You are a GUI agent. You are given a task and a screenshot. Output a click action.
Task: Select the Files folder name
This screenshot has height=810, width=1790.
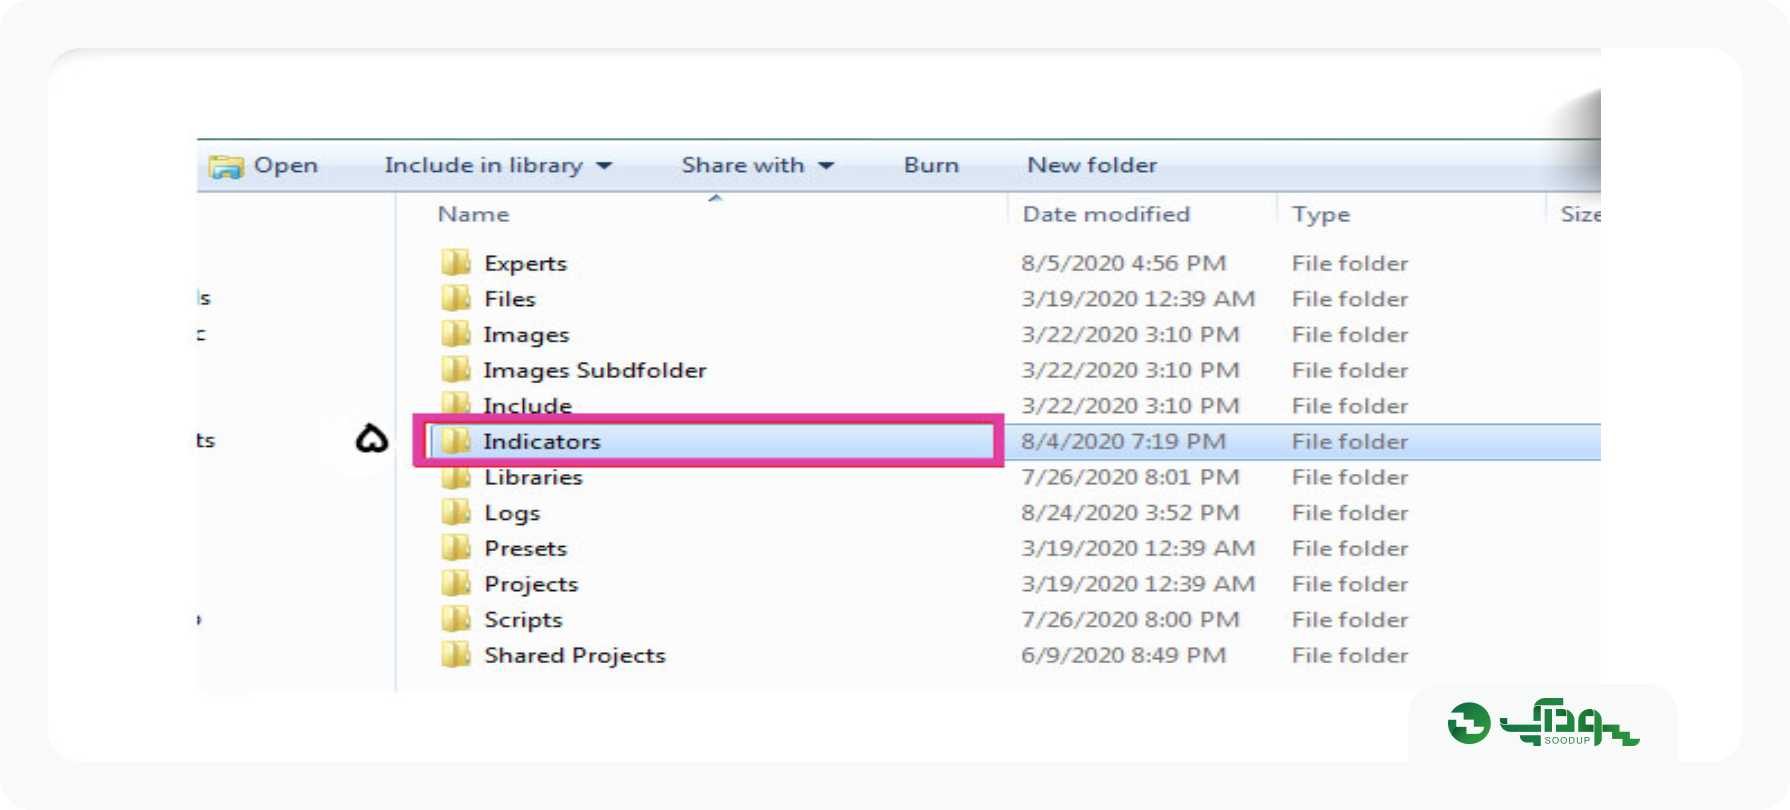click(510, 298)
